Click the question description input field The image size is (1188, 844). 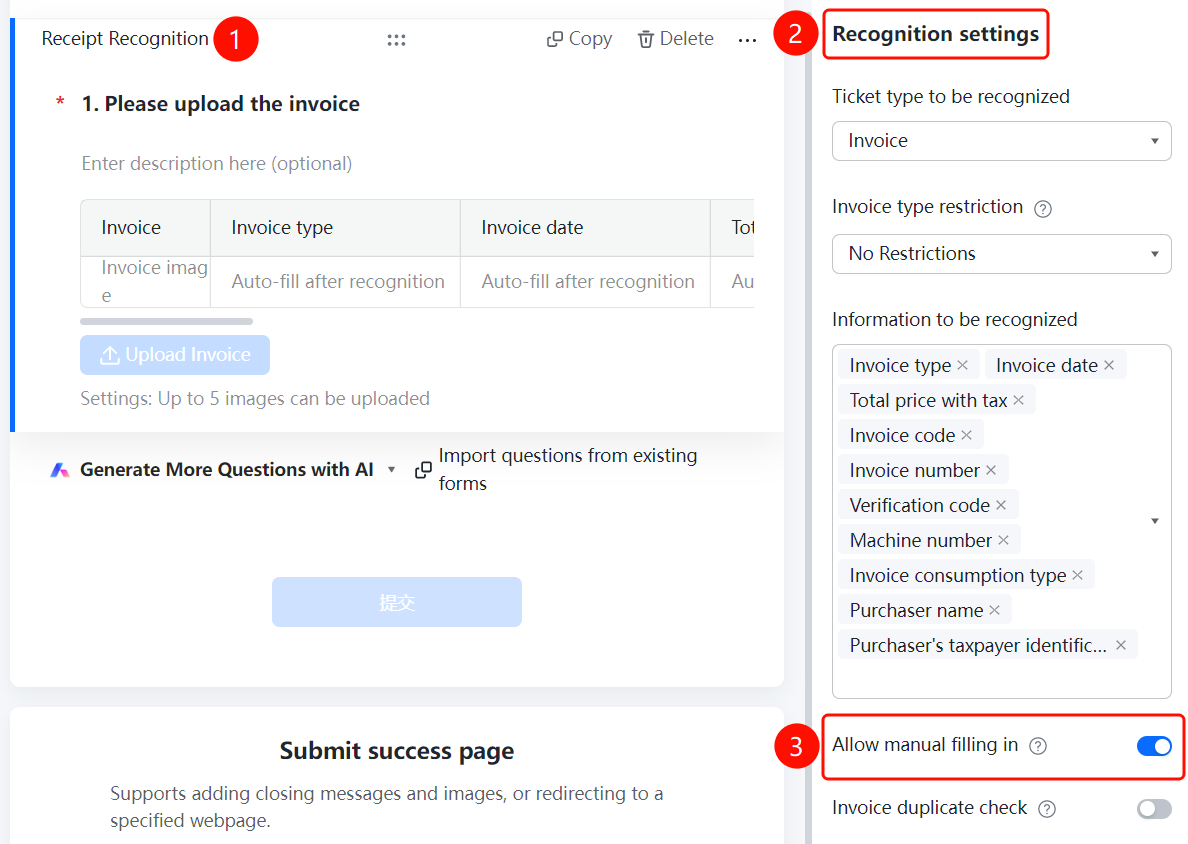pyautogui.click(x=217, y=164)
